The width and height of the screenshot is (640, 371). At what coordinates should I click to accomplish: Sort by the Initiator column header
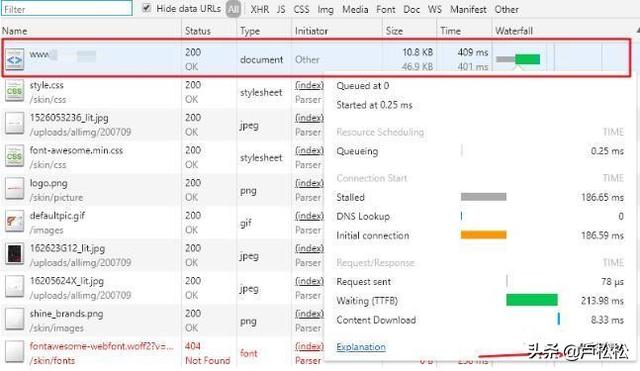337,31
